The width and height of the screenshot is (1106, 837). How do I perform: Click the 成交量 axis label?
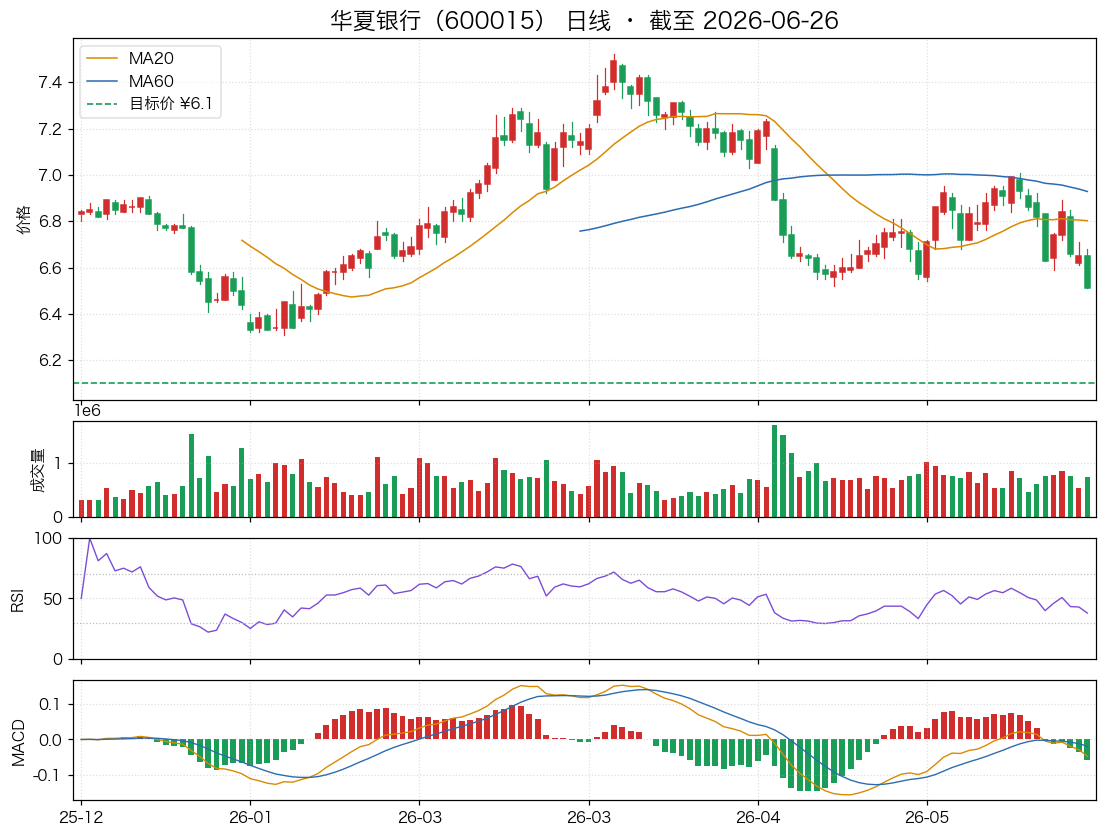tap(37, 470)
